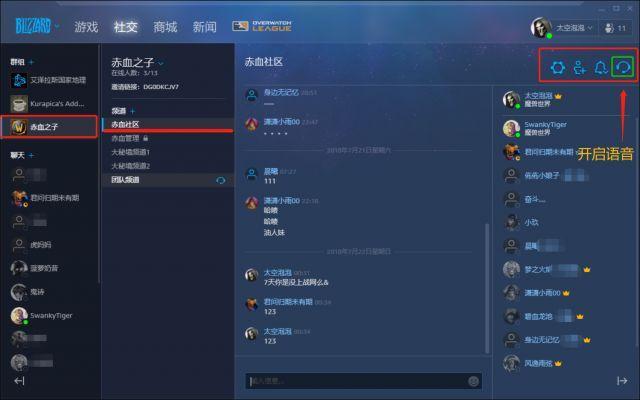The image size is (640, 400).
Task: Open the emoji picker in message box
Action: tap(473, 381)
